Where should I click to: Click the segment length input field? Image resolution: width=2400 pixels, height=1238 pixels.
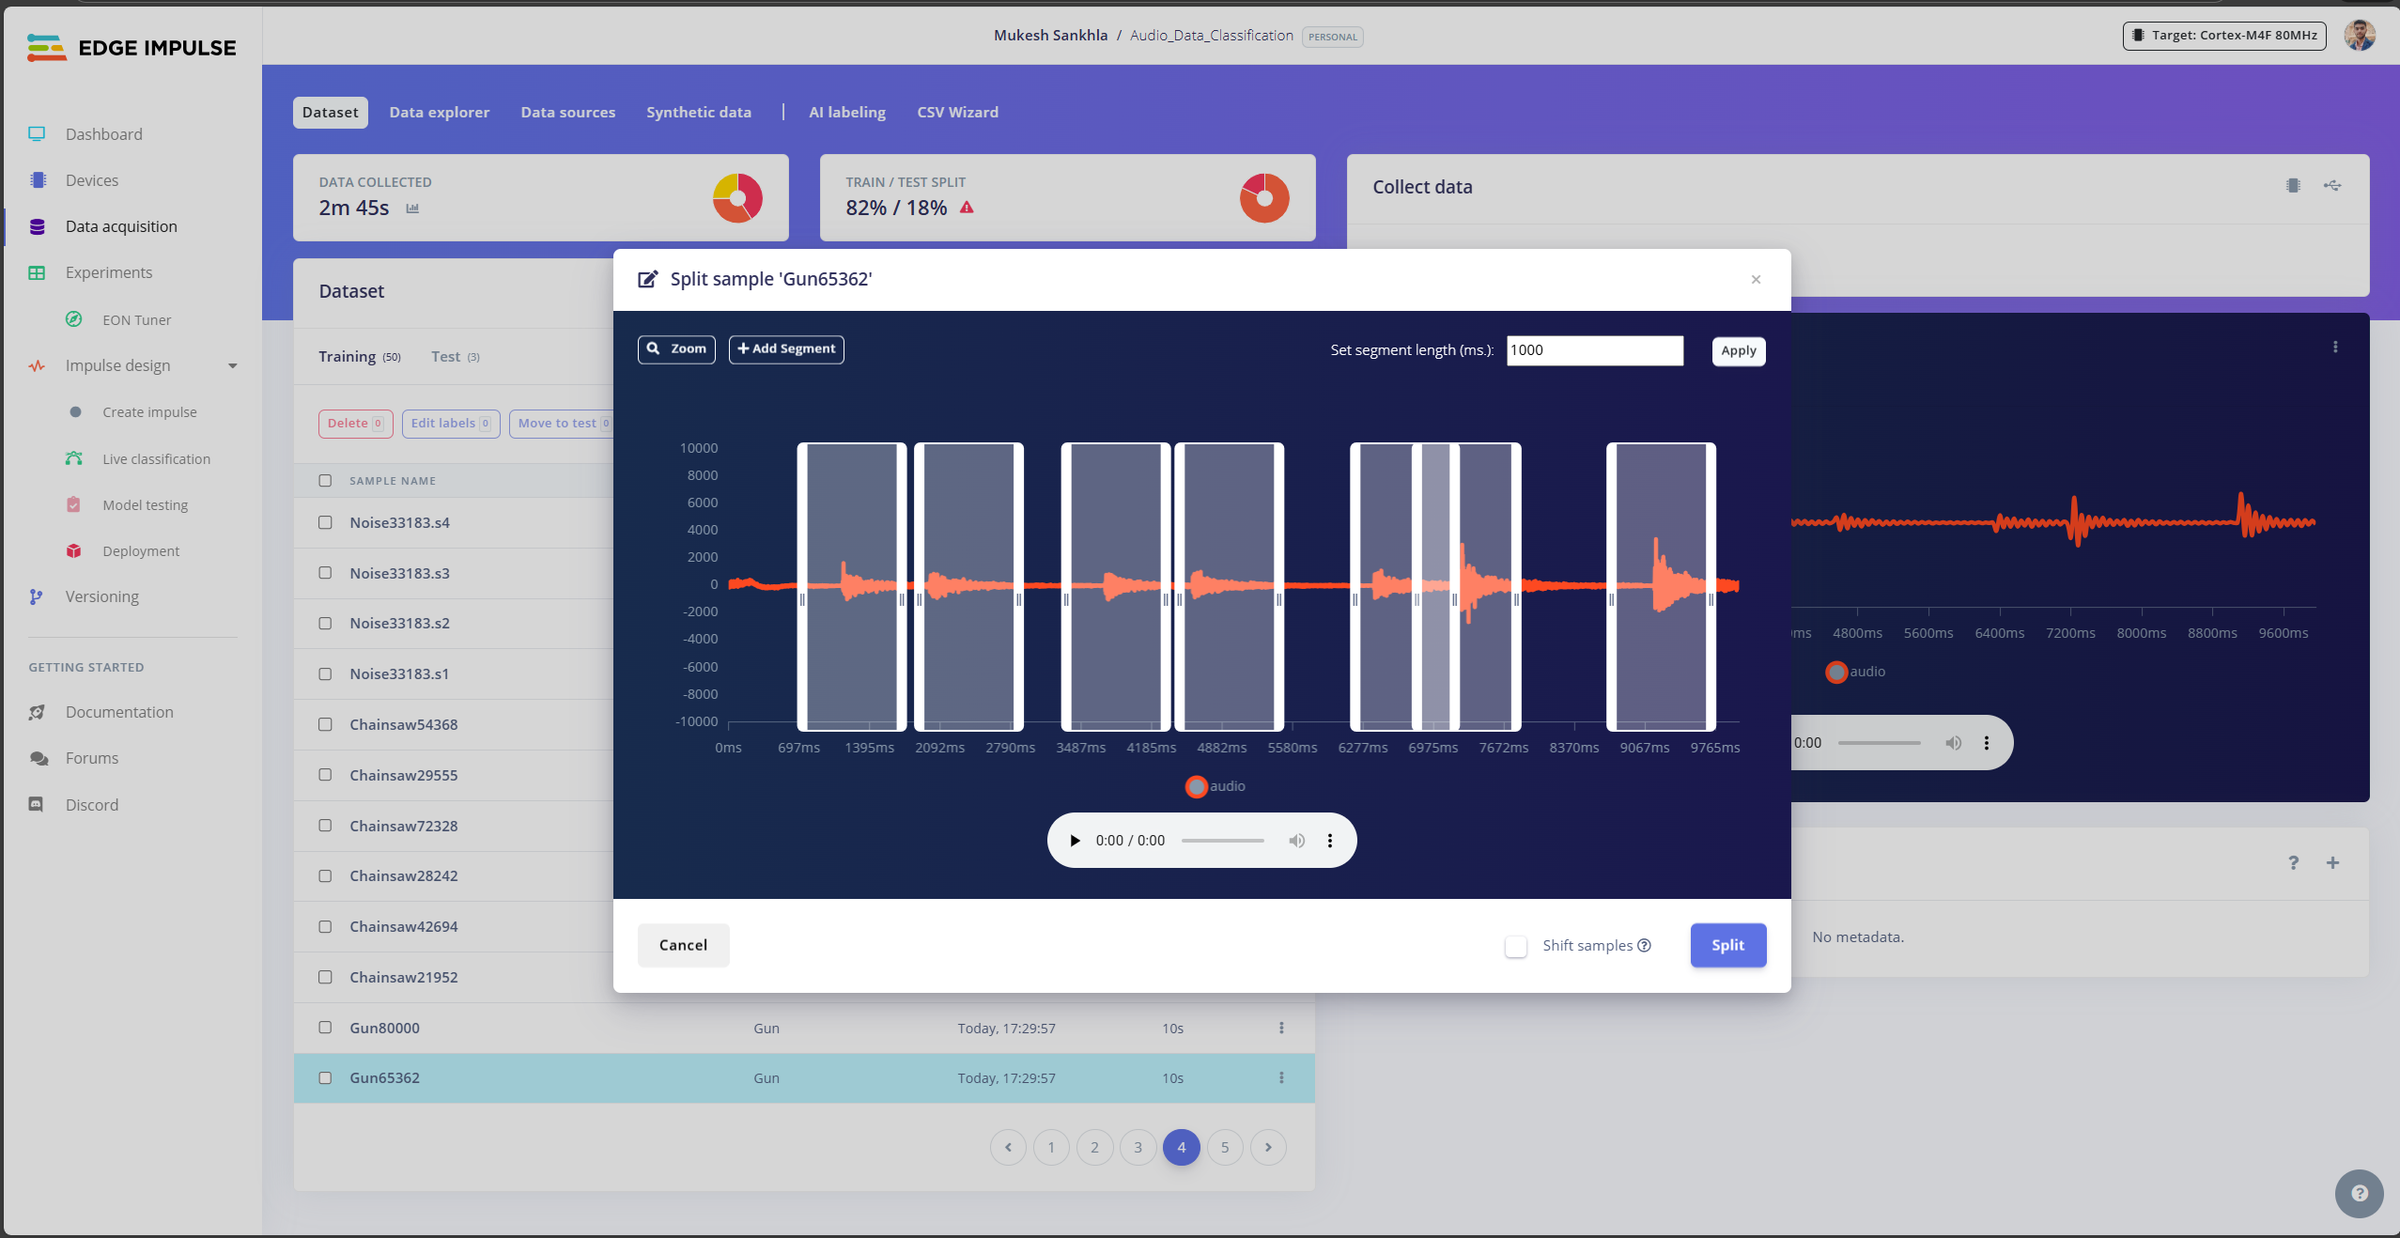[1595, 350]
